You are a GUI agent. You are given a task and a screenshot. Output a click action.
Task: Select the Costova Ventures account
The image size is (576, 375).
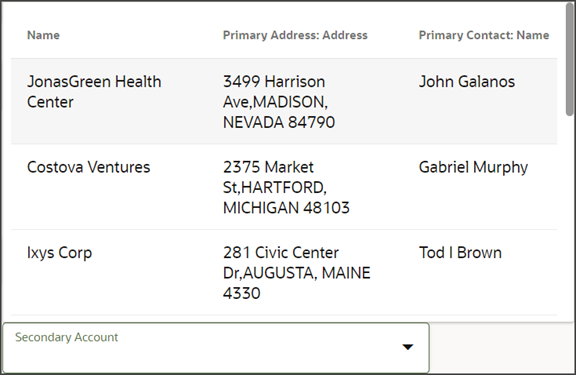[89, 167]
